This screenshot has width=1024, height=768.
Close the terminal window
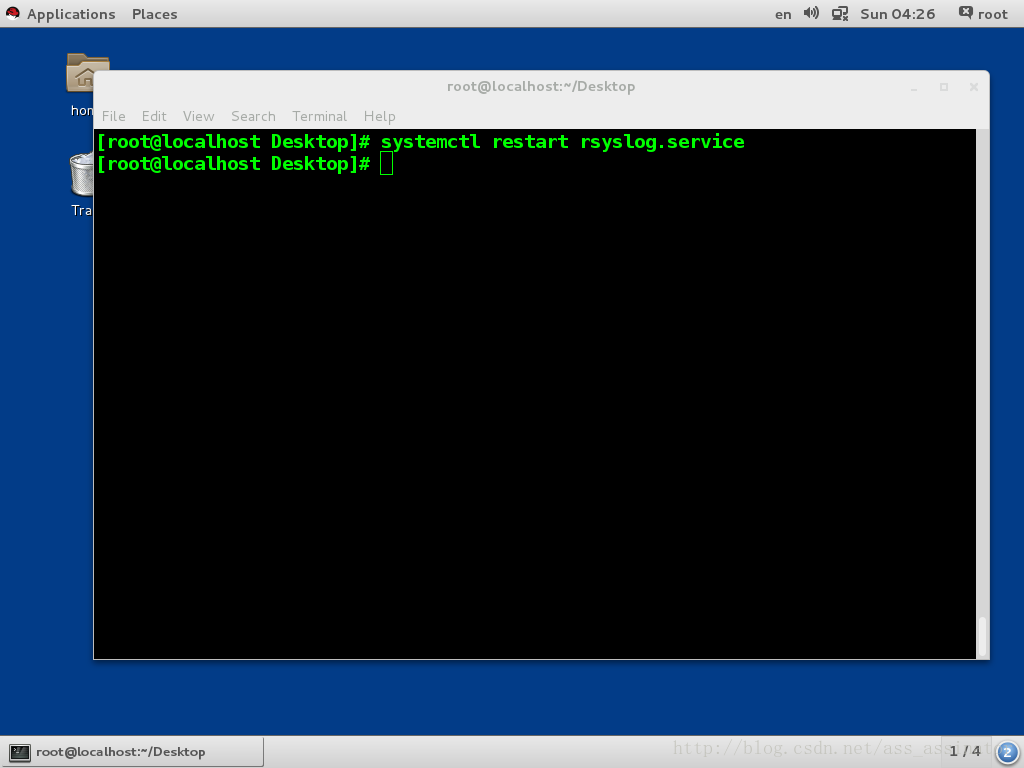(x=974, y=87)
